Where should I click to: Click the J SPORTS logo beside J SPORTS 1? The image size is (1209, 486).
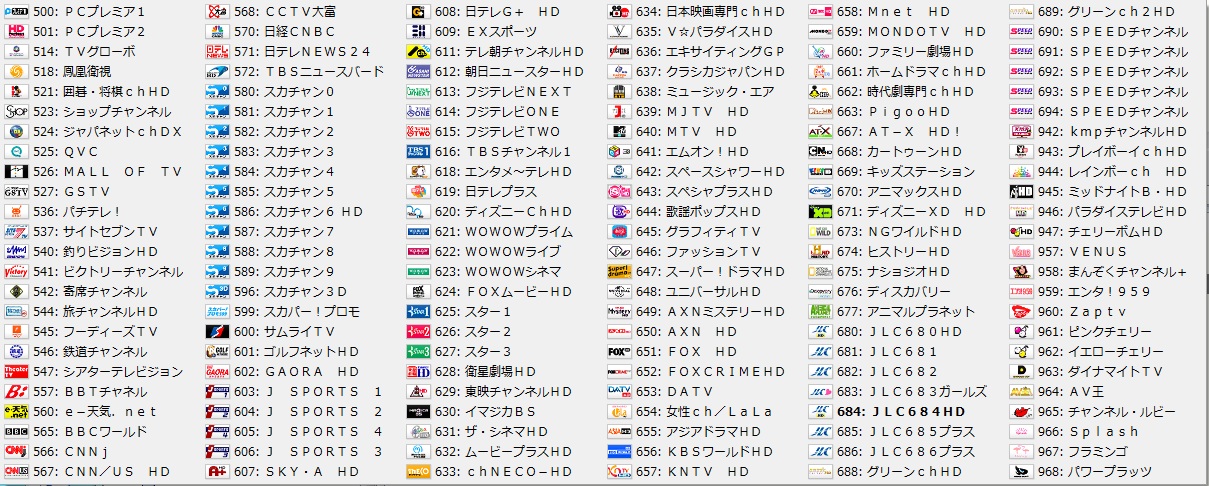click(x=218, y=391)
